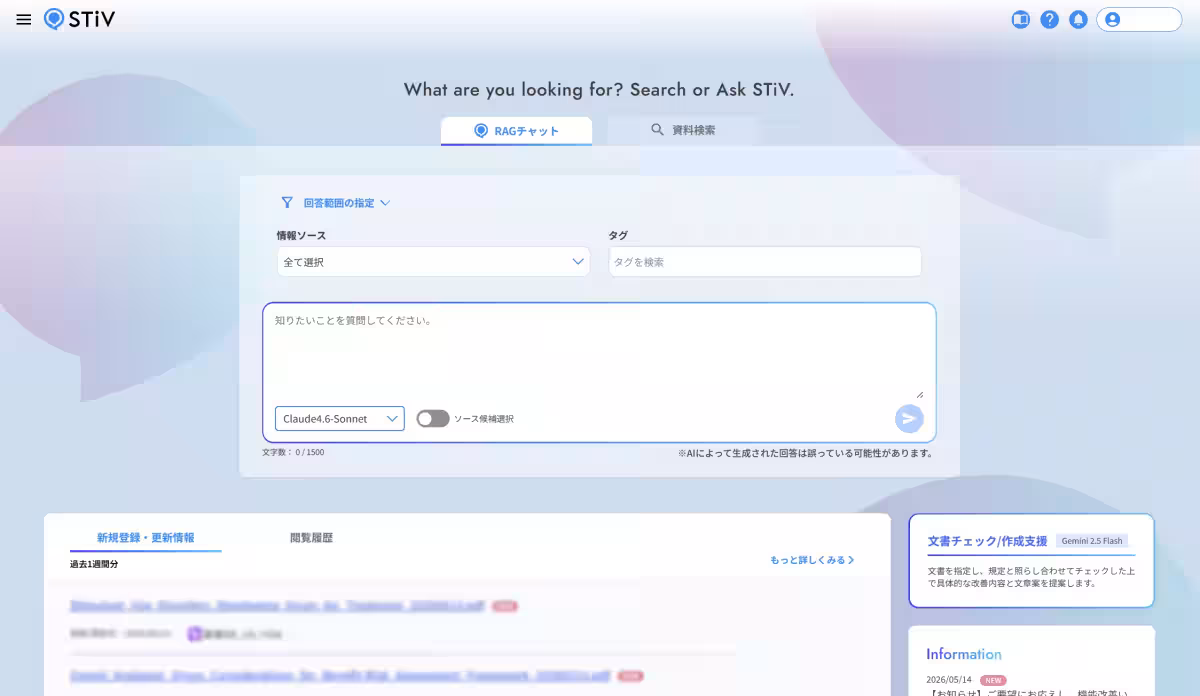
Task: Click the Information heading
Action: coord(963,654)
